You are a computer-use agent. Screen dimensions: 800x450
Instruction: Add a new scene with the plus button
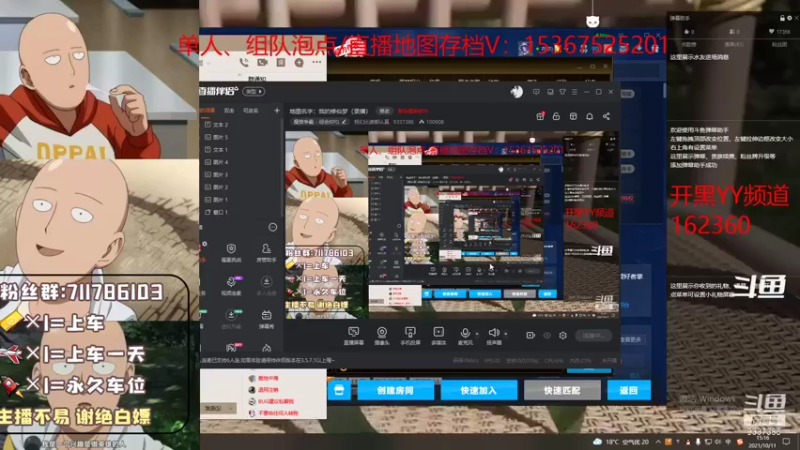277,110
